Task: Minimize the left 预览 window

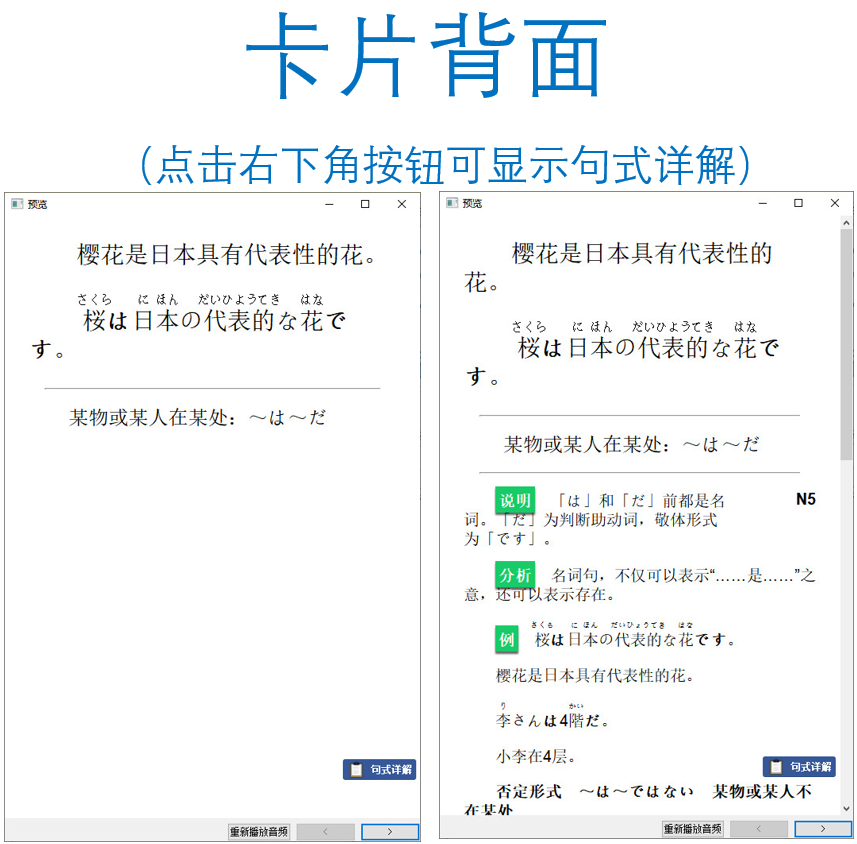Action: [329, 204]
